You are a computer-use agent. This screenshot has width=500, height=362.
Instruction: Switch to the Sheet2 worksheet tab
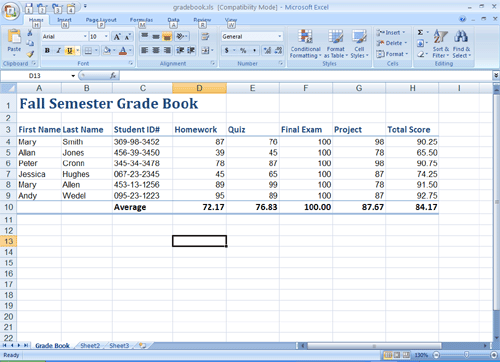[x=90, y=346]
